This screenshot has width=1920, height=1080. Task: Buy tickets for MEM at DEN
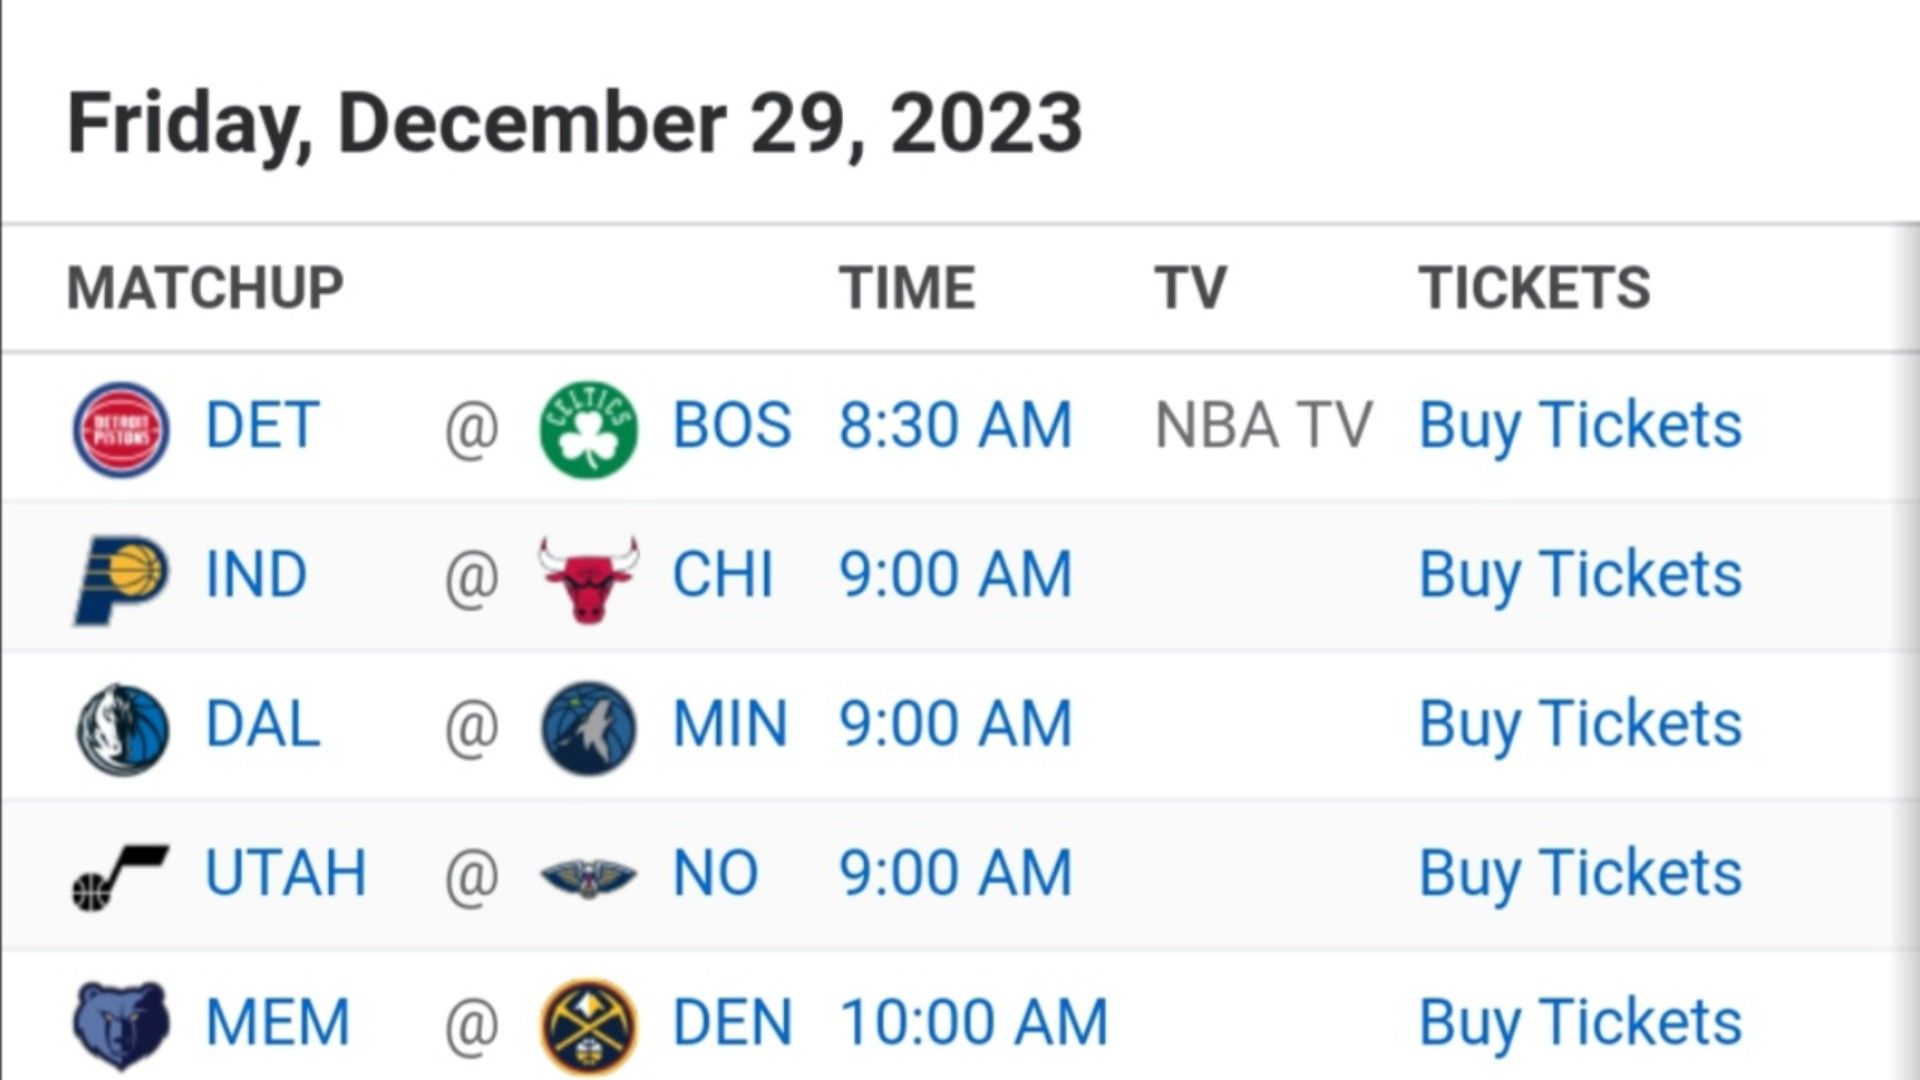[1580, 1024]
